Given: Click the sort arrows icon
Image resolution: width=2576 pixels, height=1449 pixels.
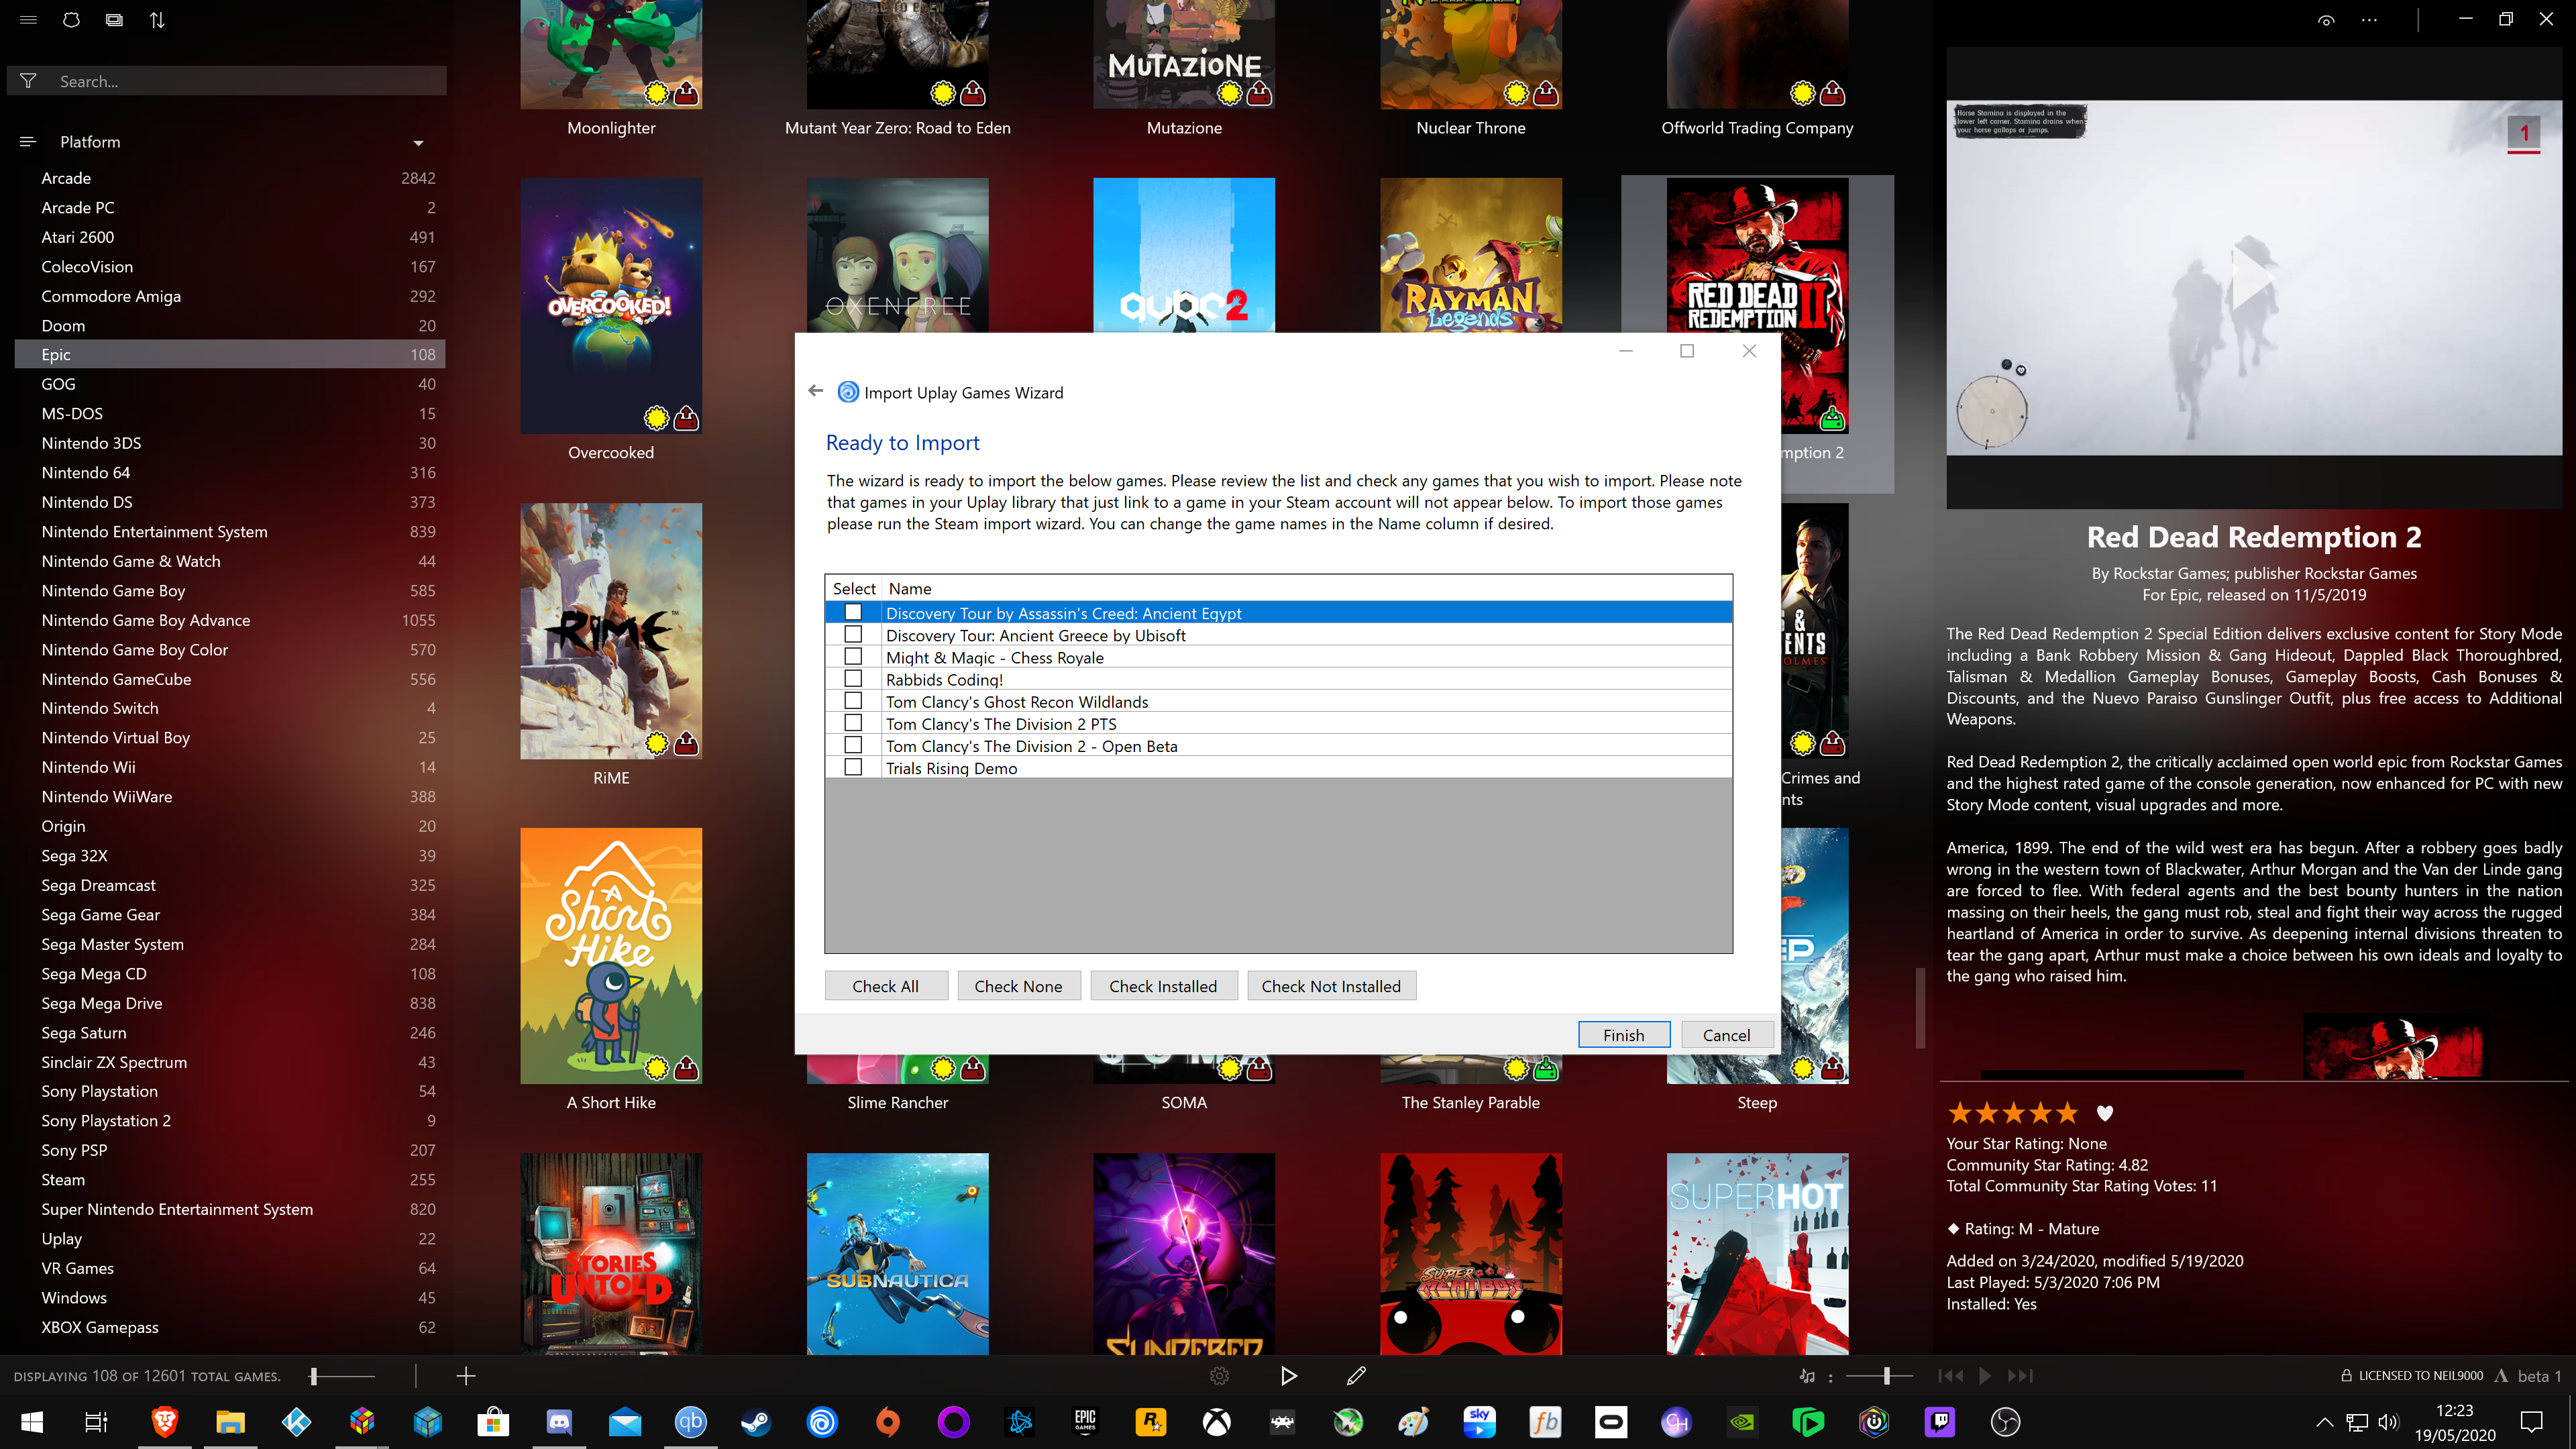Looking at the screenshot, I should [x=157, y=20].
